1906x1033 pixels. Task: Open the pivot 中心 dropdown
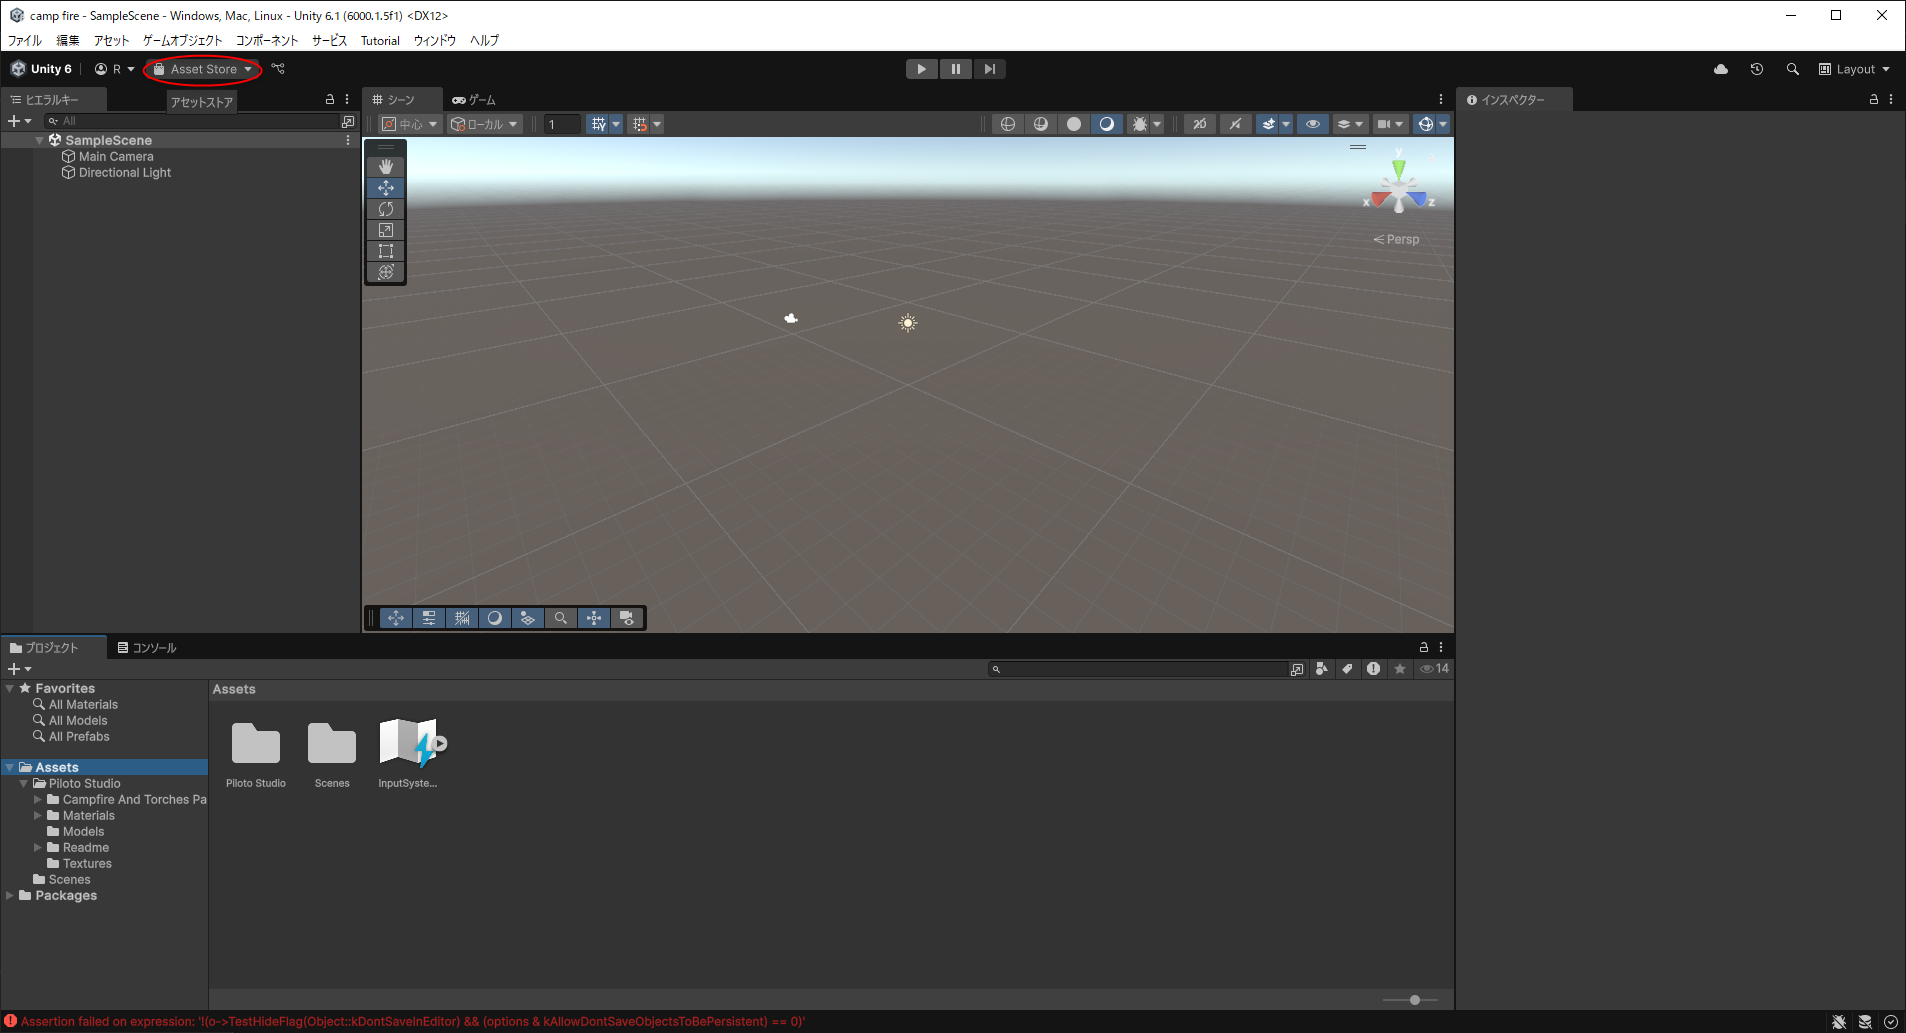410,124
